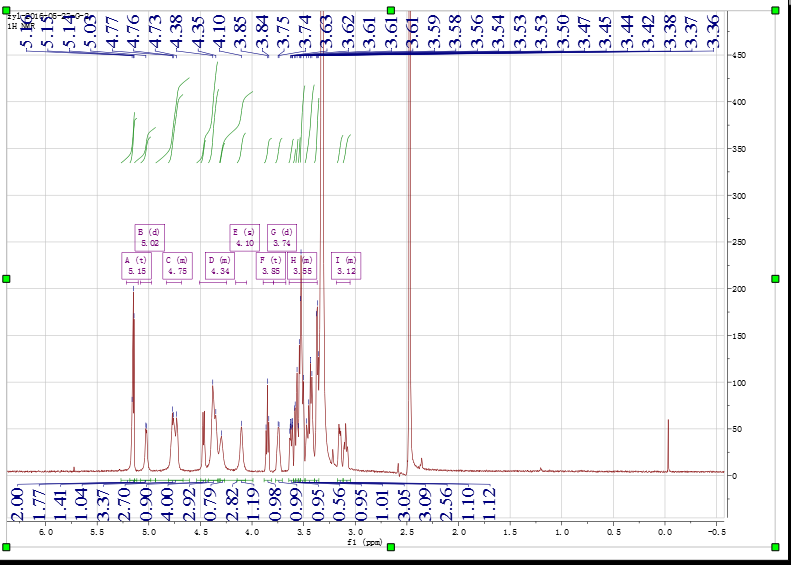
Task: Click the bottom-left green corner handle
Action: [x=6, y=547]
